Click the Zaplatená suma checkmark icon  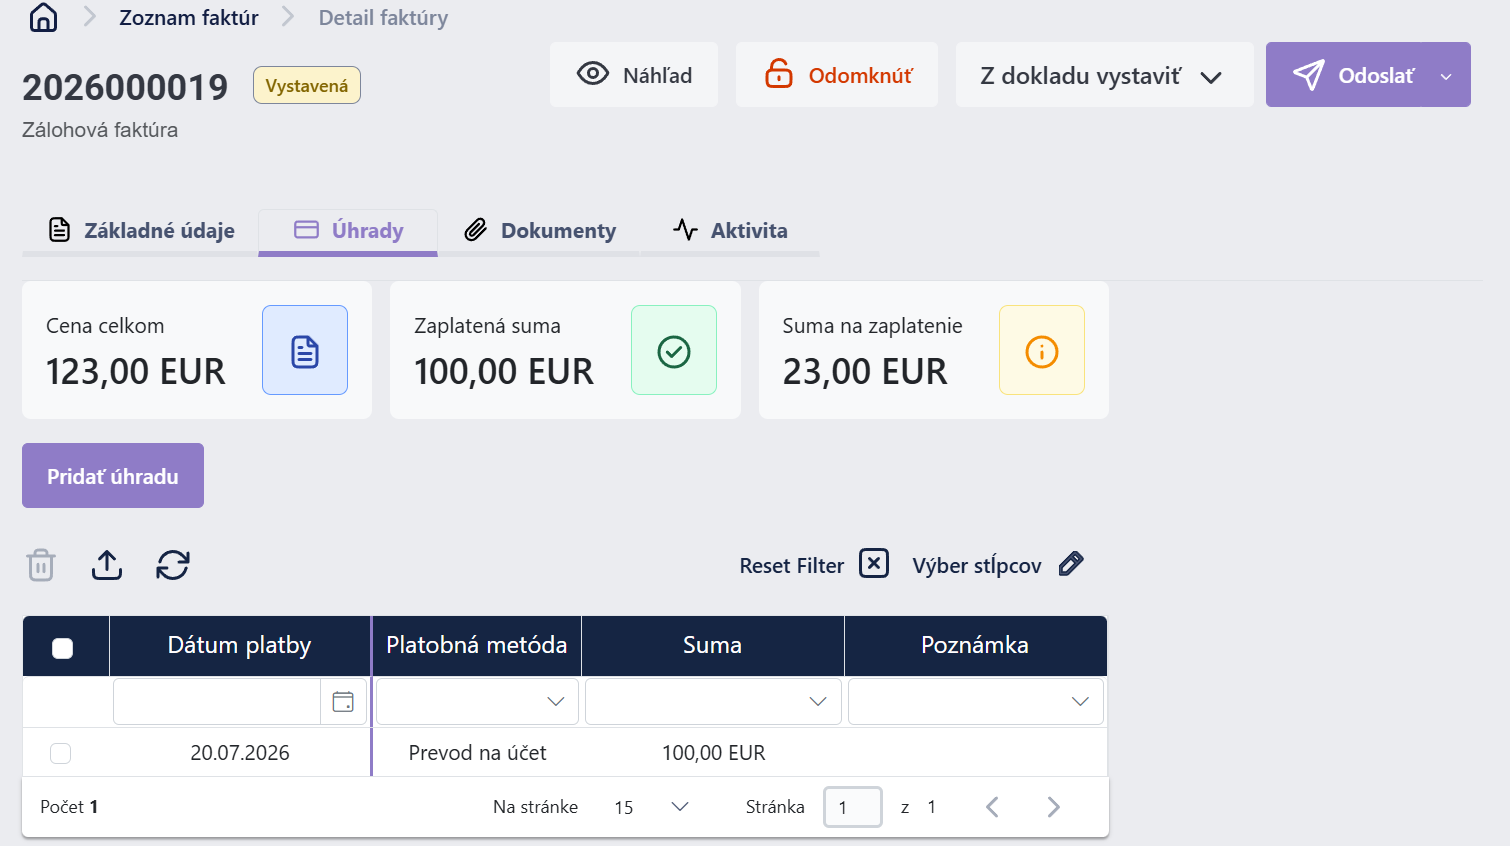coord(674,351)
